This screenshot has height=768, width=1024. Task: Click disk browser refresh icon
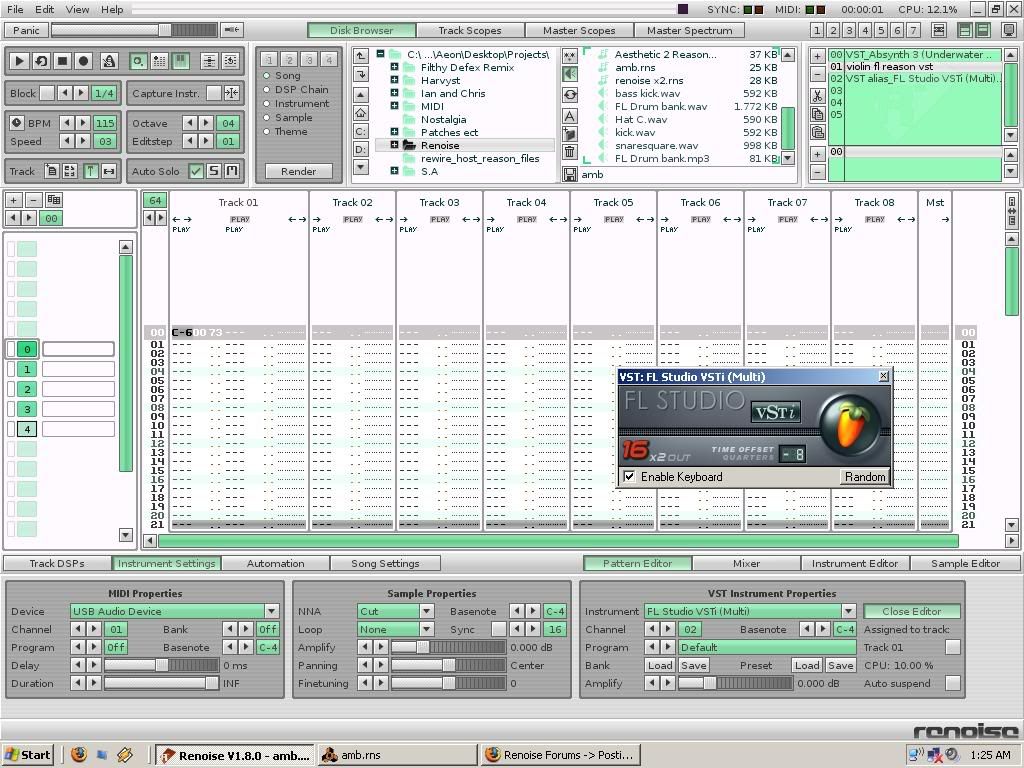point(569,95)
